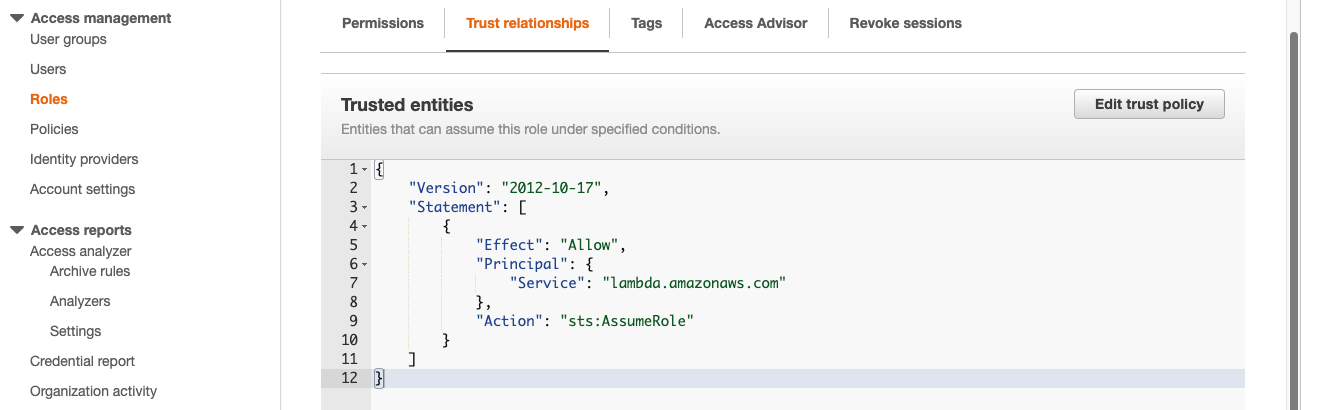Collapse the Access reports section triangle

(x=17, y=230)
